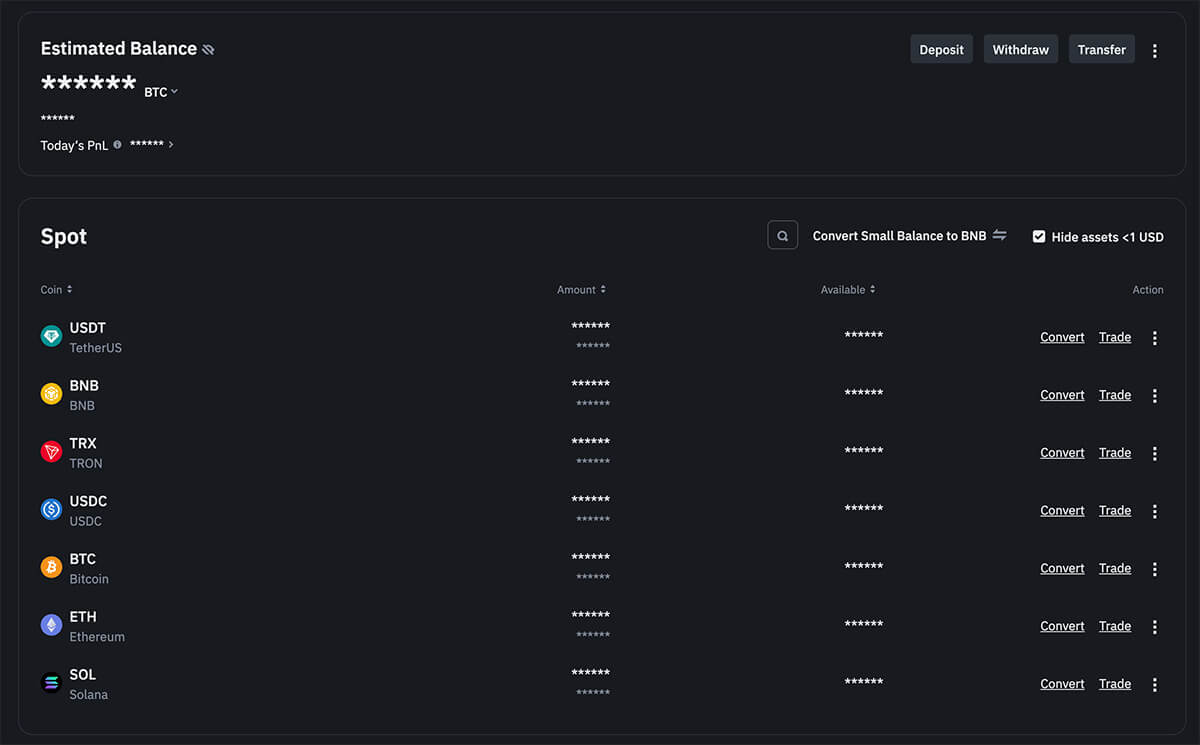Trade the ETH asset

[1114, 625]
